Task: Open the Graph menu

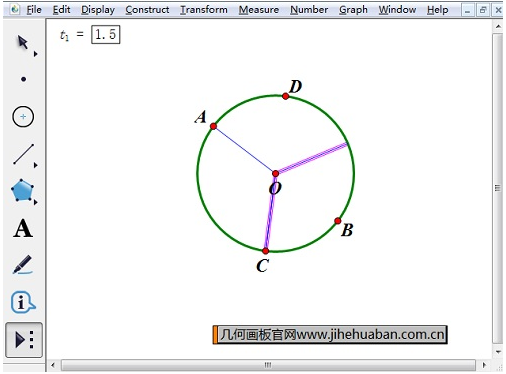Action: pyautogui.click(x=353, y=10)
